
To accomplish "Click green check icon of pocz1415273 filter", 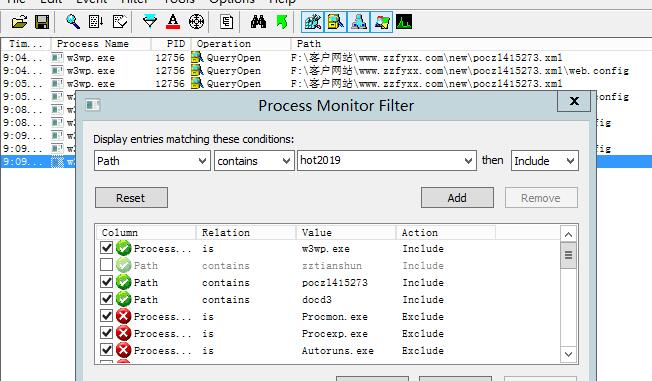I will pyautogui.click(x=123, y=282).
